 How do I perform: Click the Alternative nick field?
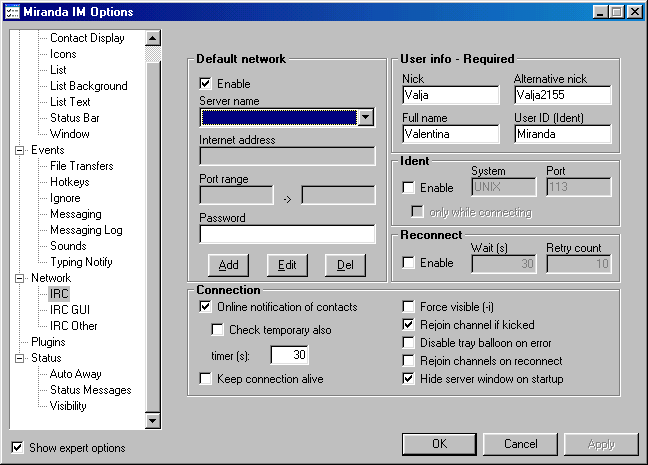pos(562,95)
